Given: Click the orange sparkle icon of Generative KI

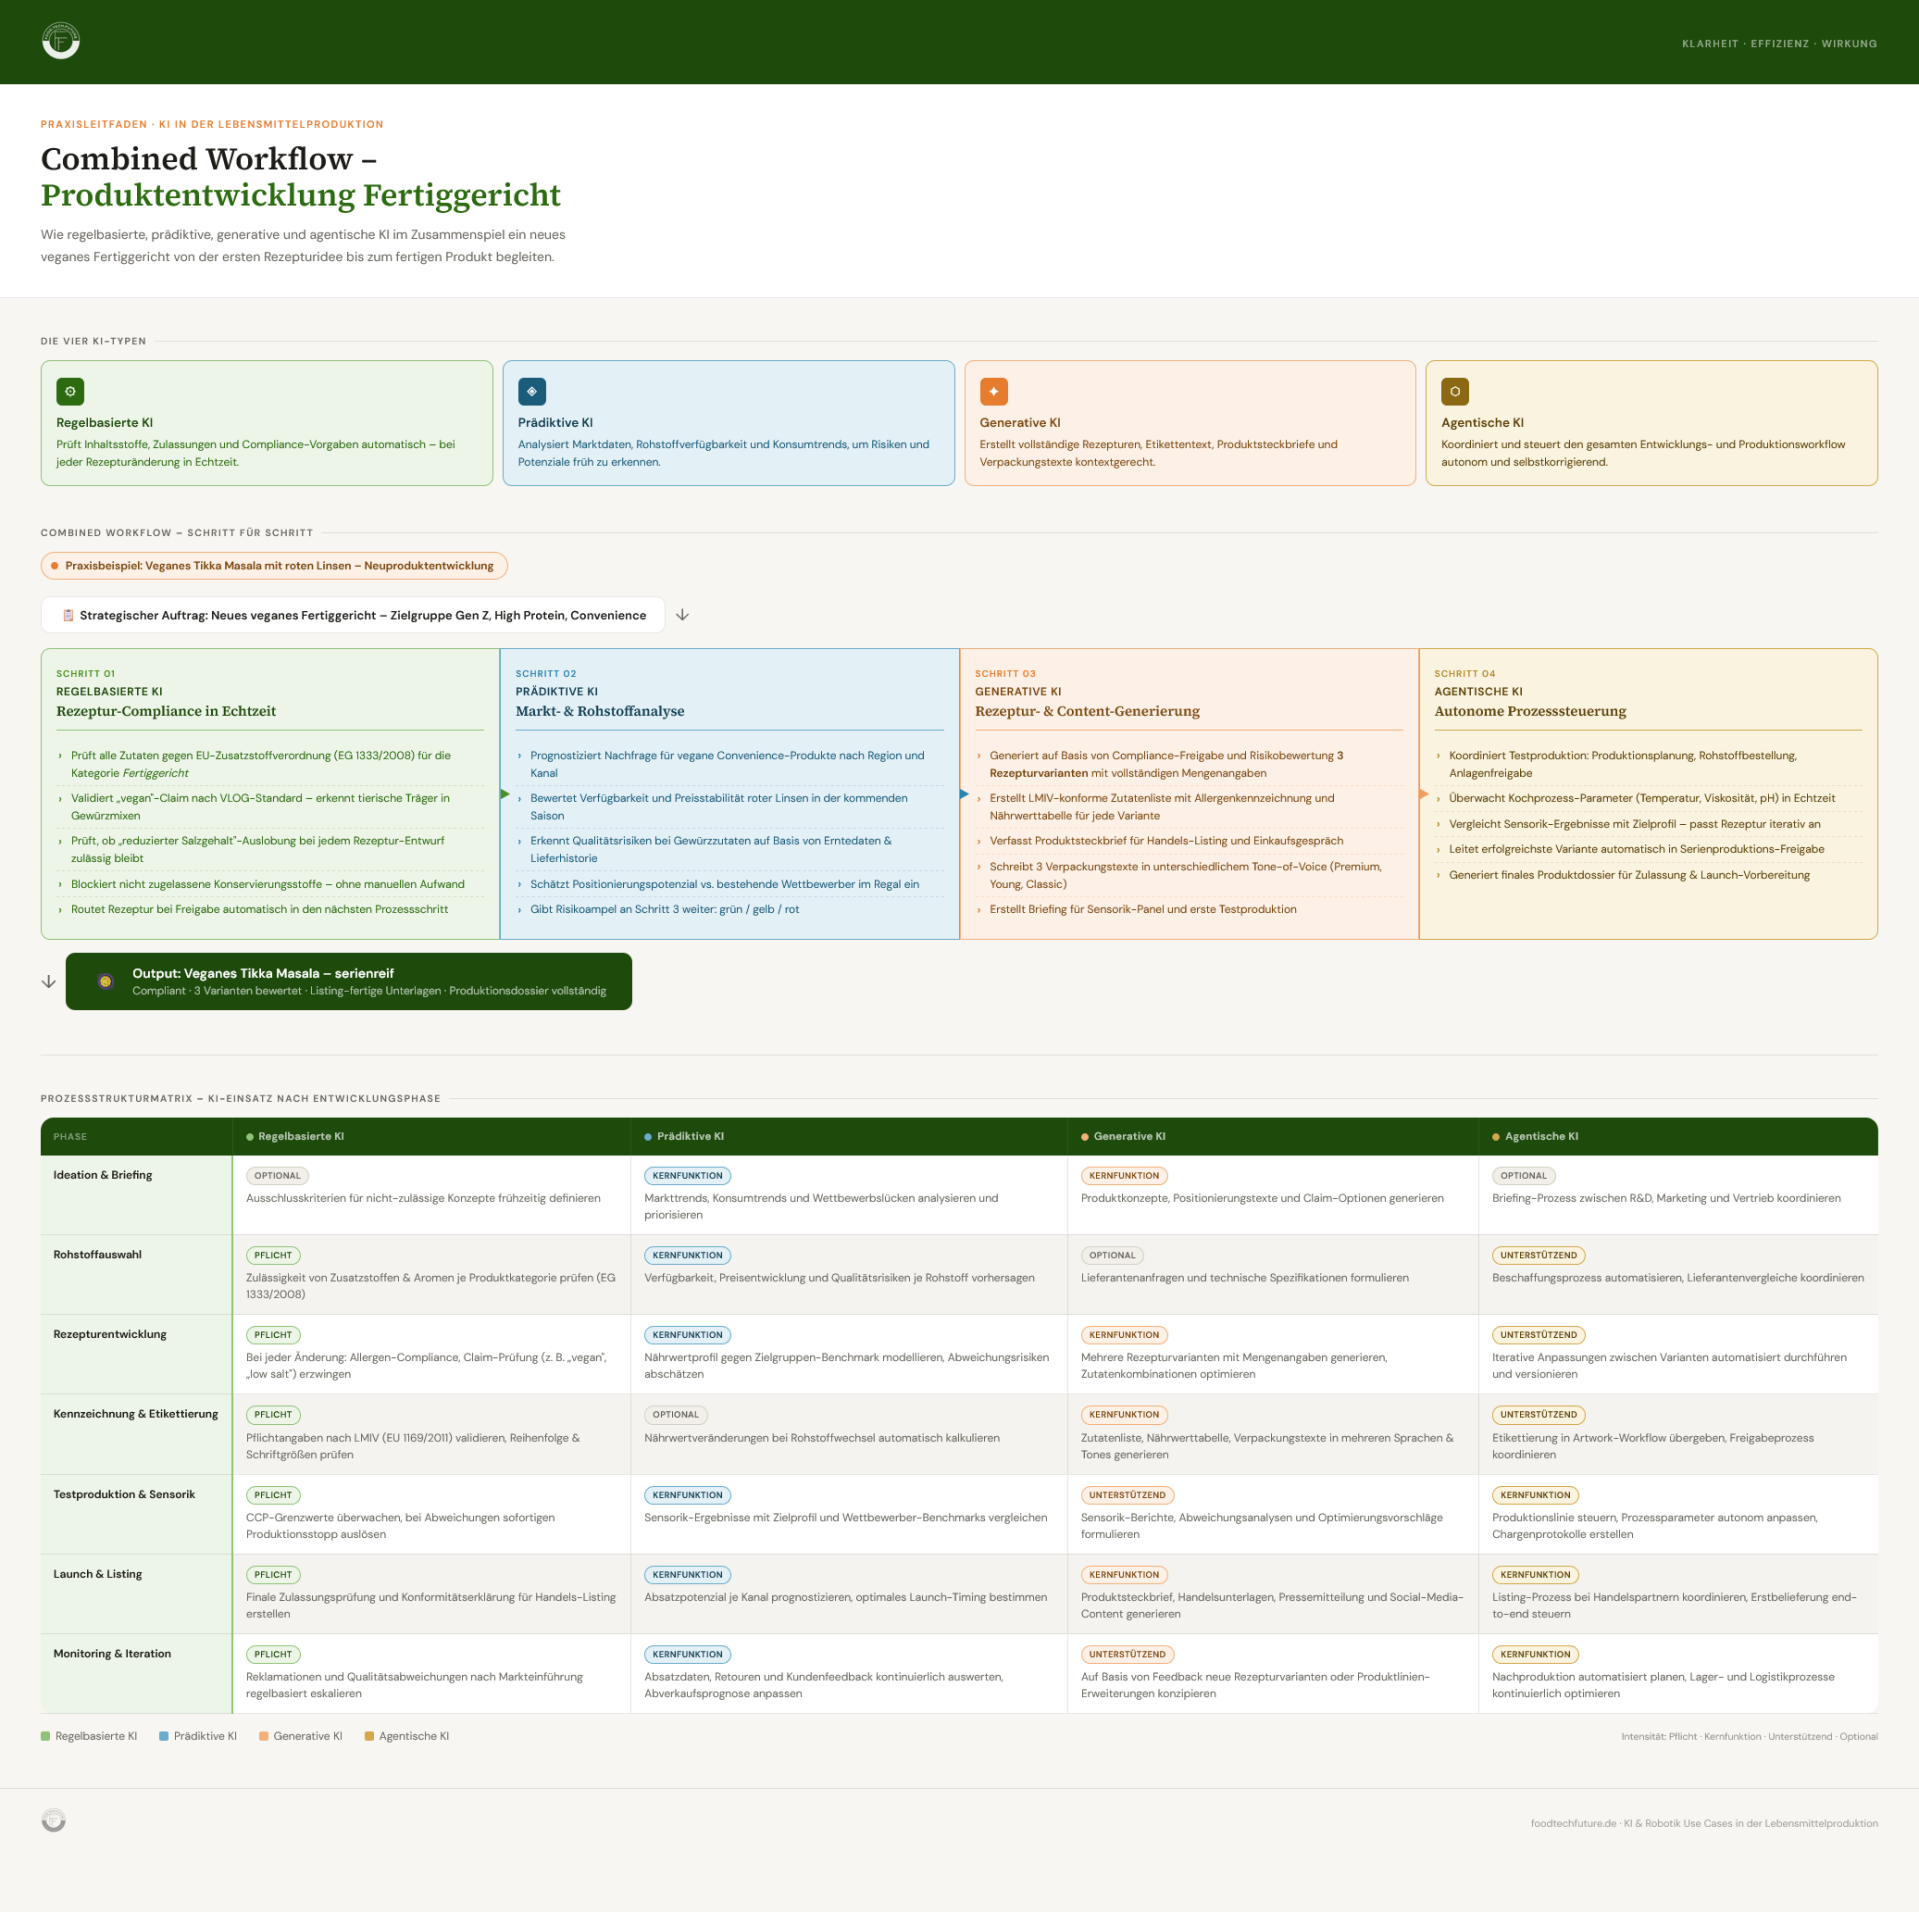Looking at the screenshot, I should (x=994, y=391).
